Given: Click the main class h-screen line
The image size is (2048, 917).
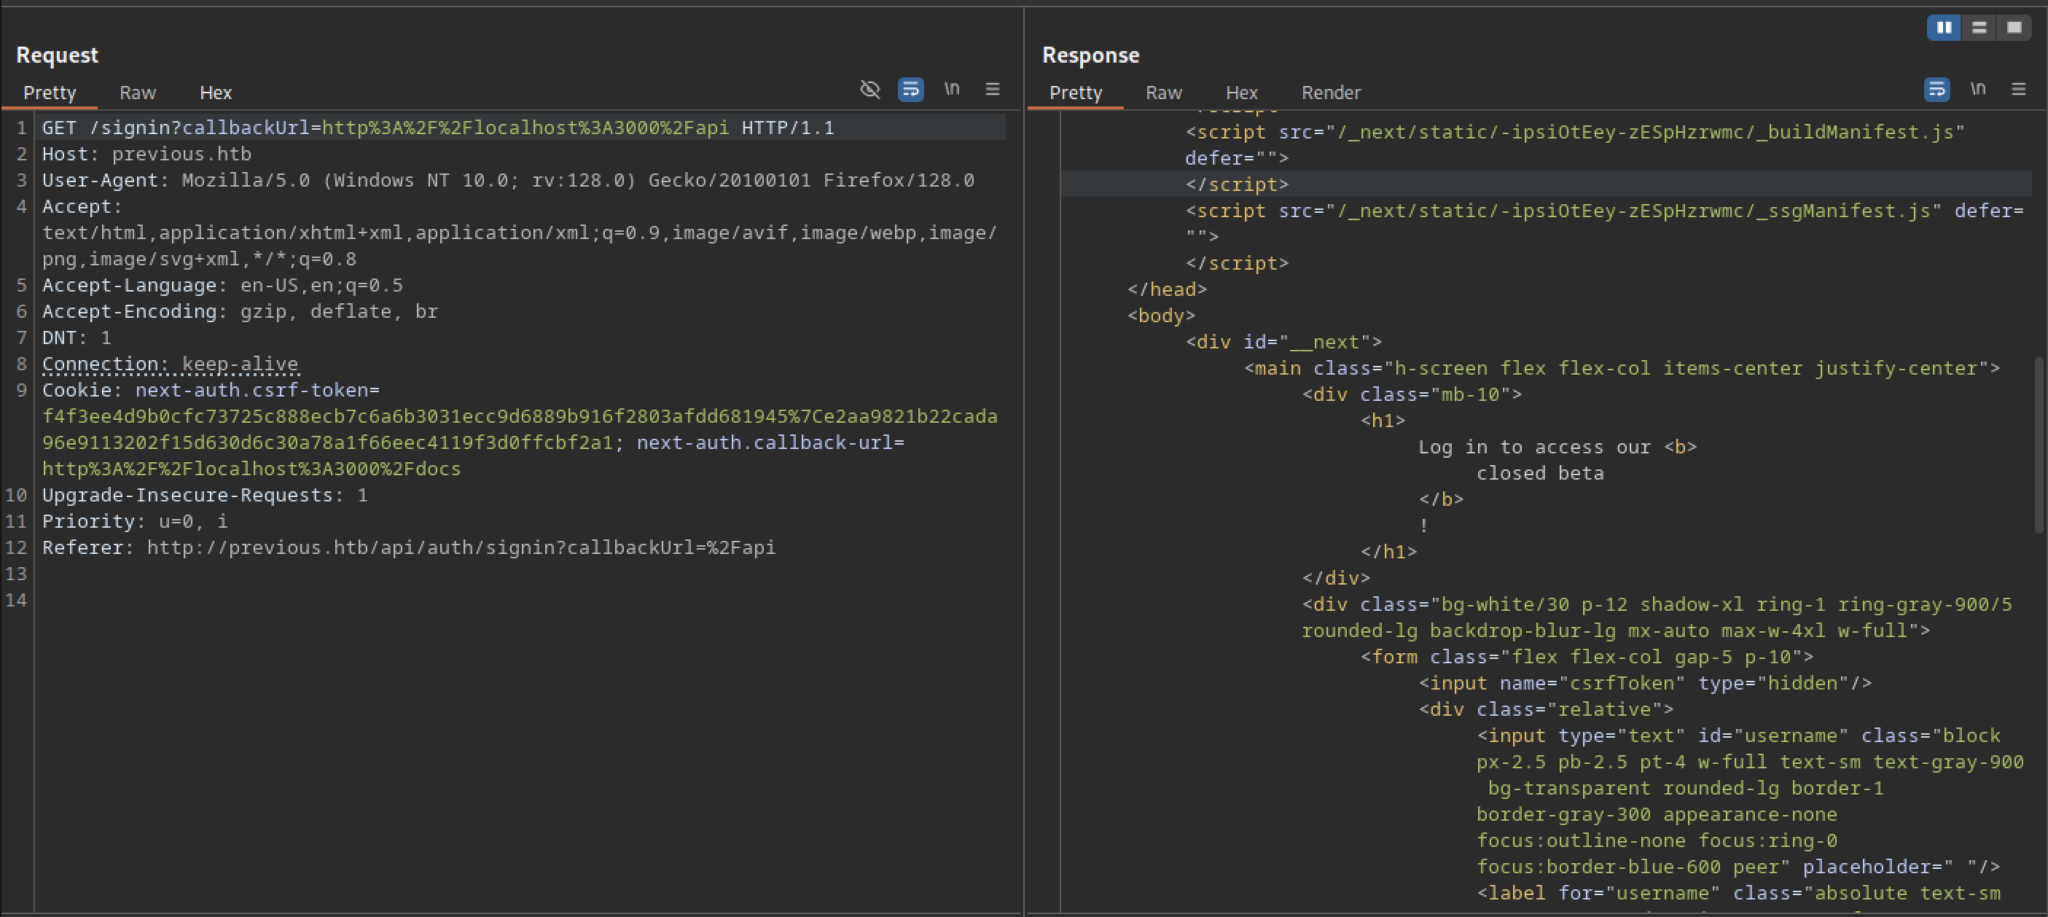Looking at the screenshot, I should pyautogui.click(x=1622, y=368).
